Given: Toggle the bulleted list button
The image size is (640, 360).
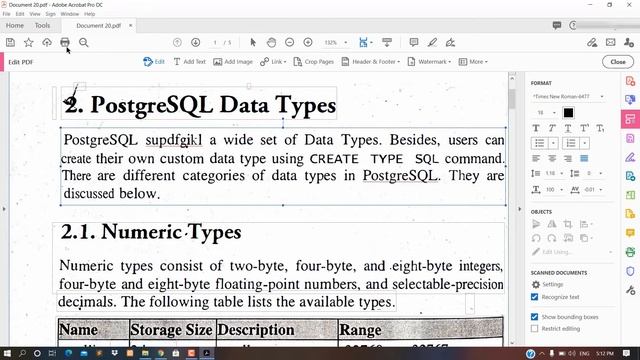Looking at the screenshot, I should (x=540, y=143).
